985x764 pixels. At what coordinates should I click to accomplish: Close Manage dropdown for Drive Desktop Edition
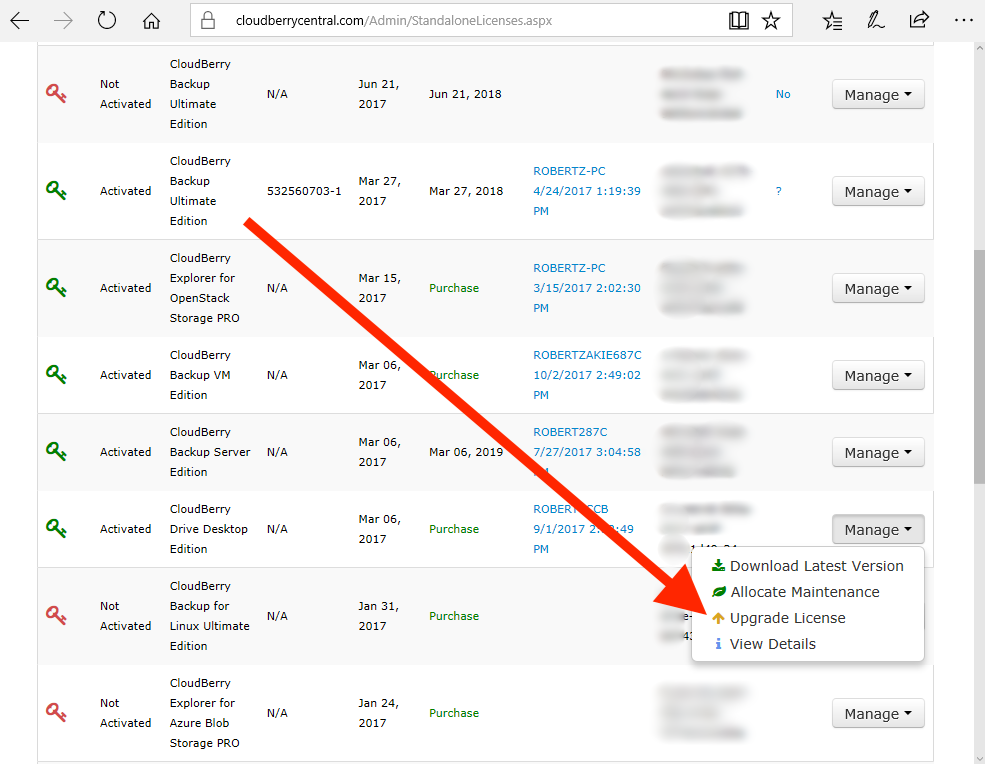coord(878,530)
